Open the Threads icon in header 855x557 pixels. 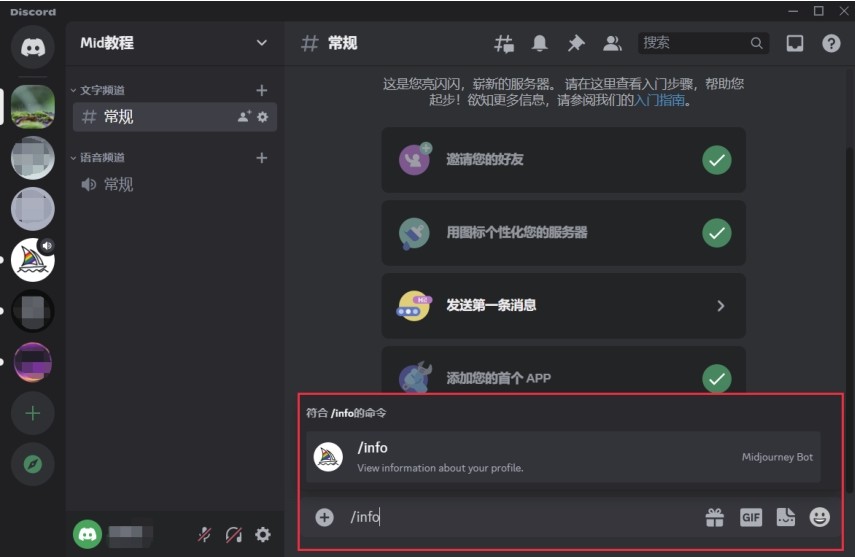504,43
